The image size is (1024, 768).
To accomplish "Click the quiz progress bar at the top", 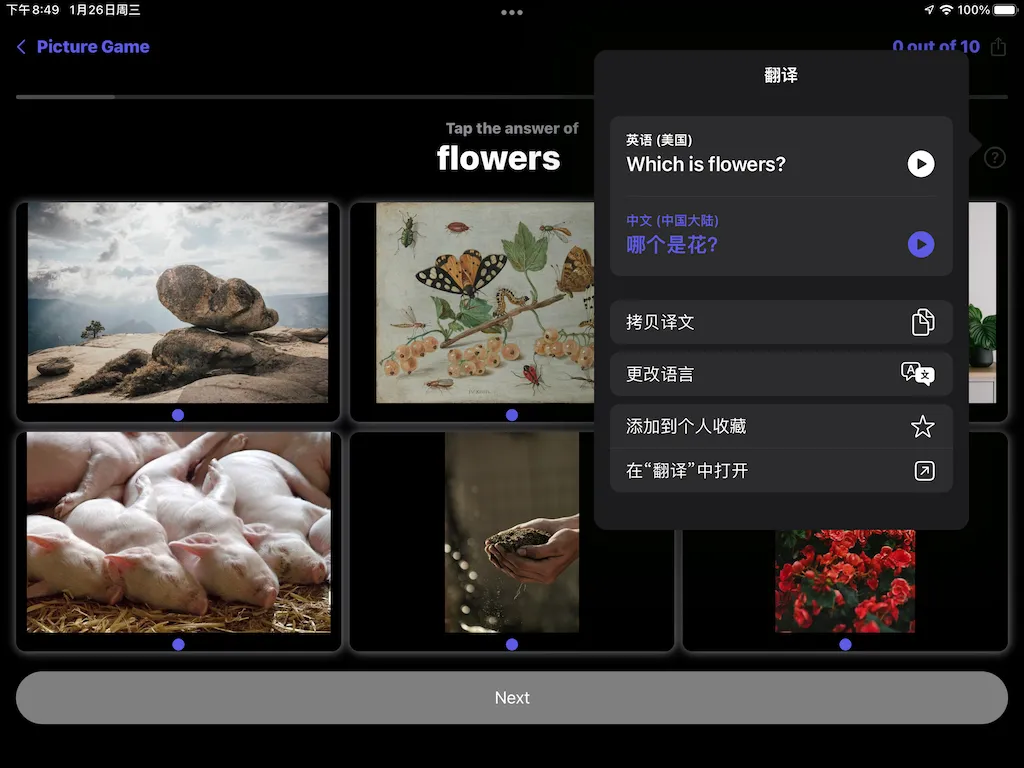I will (300, 97).
